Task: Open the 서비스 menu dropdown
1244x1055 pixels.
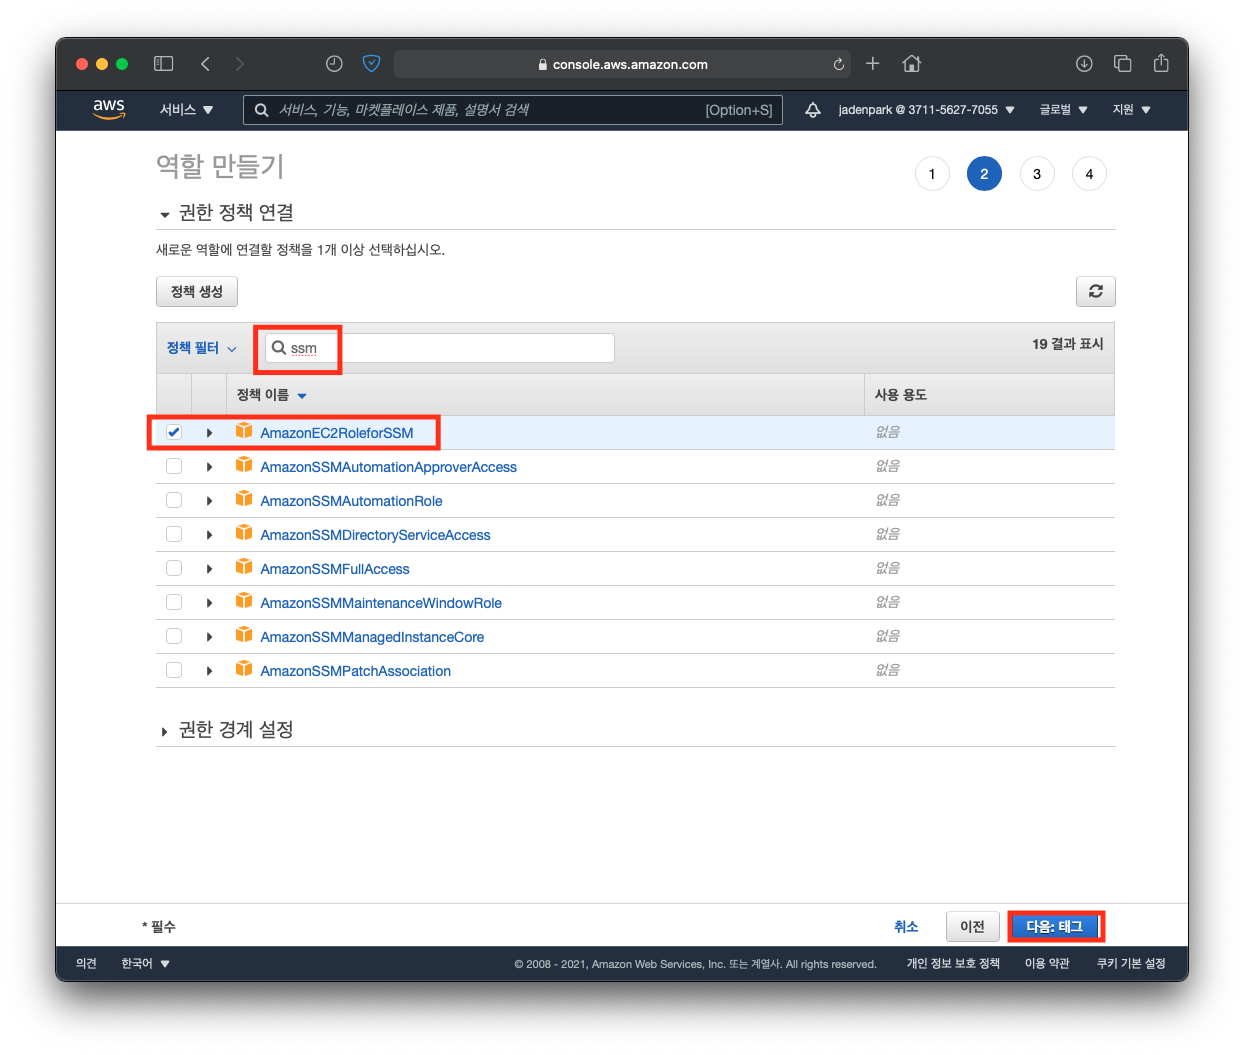Action: click(186, 110)
